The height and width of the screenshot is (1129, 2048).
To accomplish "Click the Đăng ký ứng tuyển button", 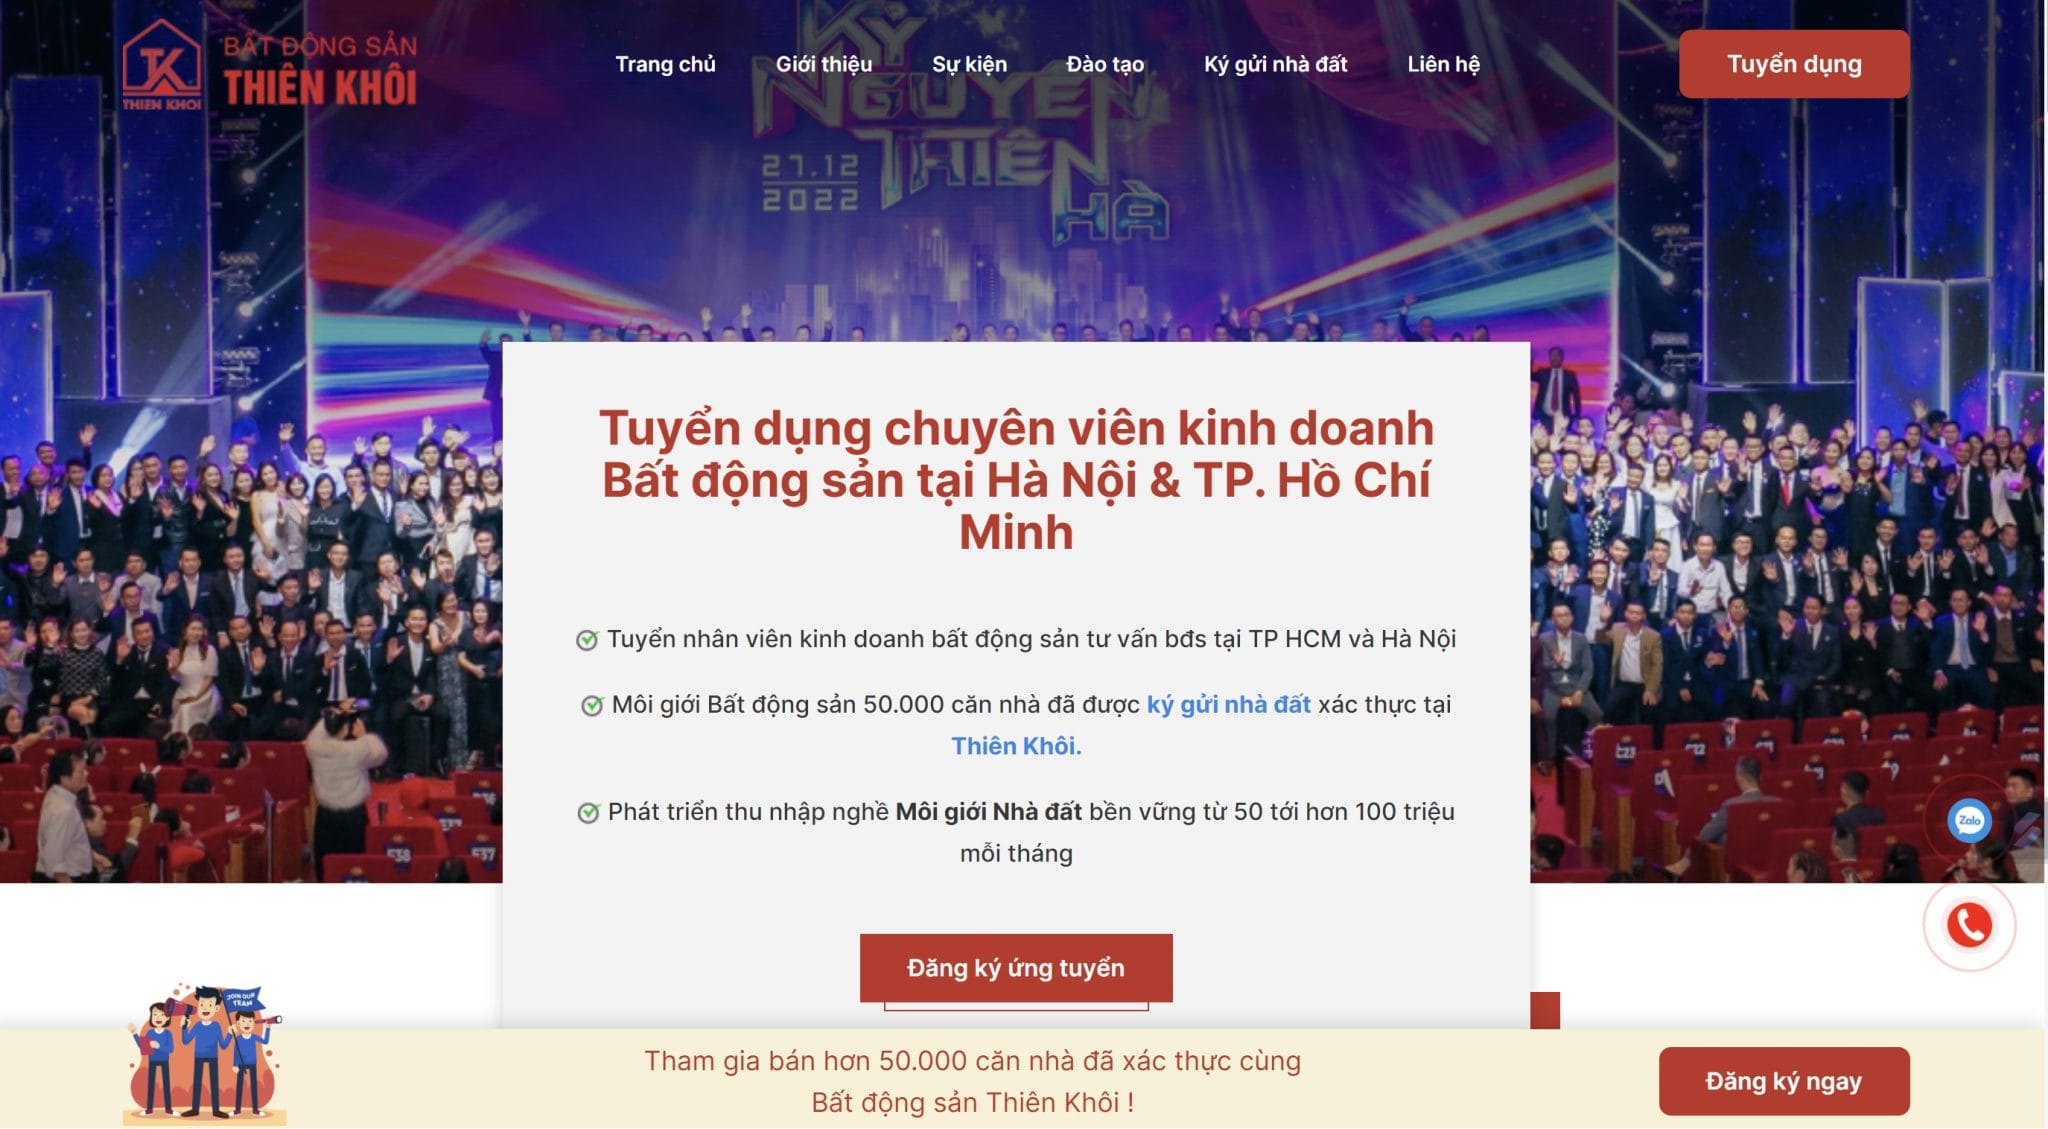I will tap(1016, 968).
